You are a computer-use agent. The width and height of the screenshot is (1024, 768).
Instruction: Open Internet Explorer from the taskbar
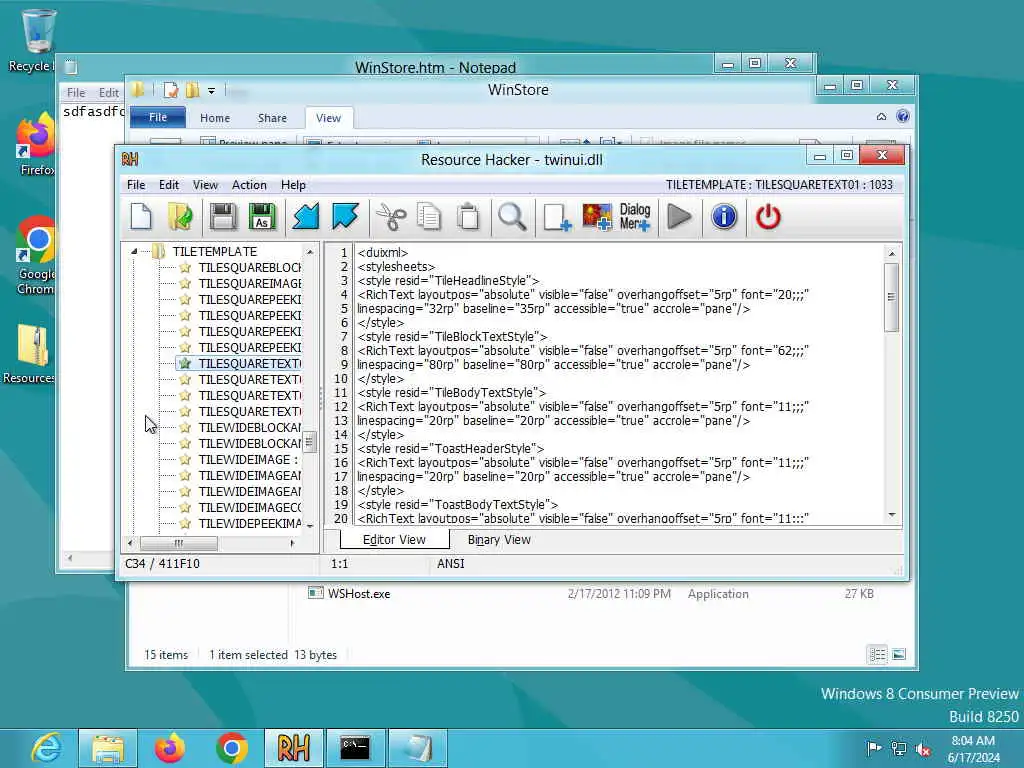(47, 748)
